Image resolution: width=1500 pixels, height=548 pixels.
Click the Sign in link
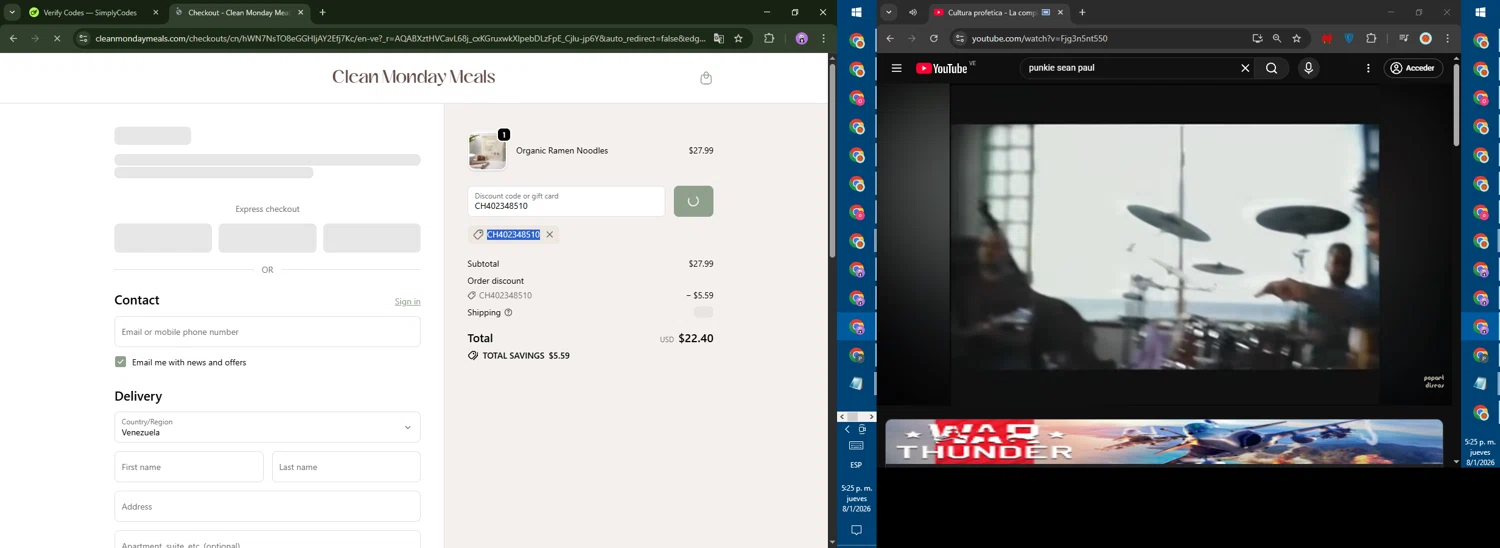(x=407, y=302)
